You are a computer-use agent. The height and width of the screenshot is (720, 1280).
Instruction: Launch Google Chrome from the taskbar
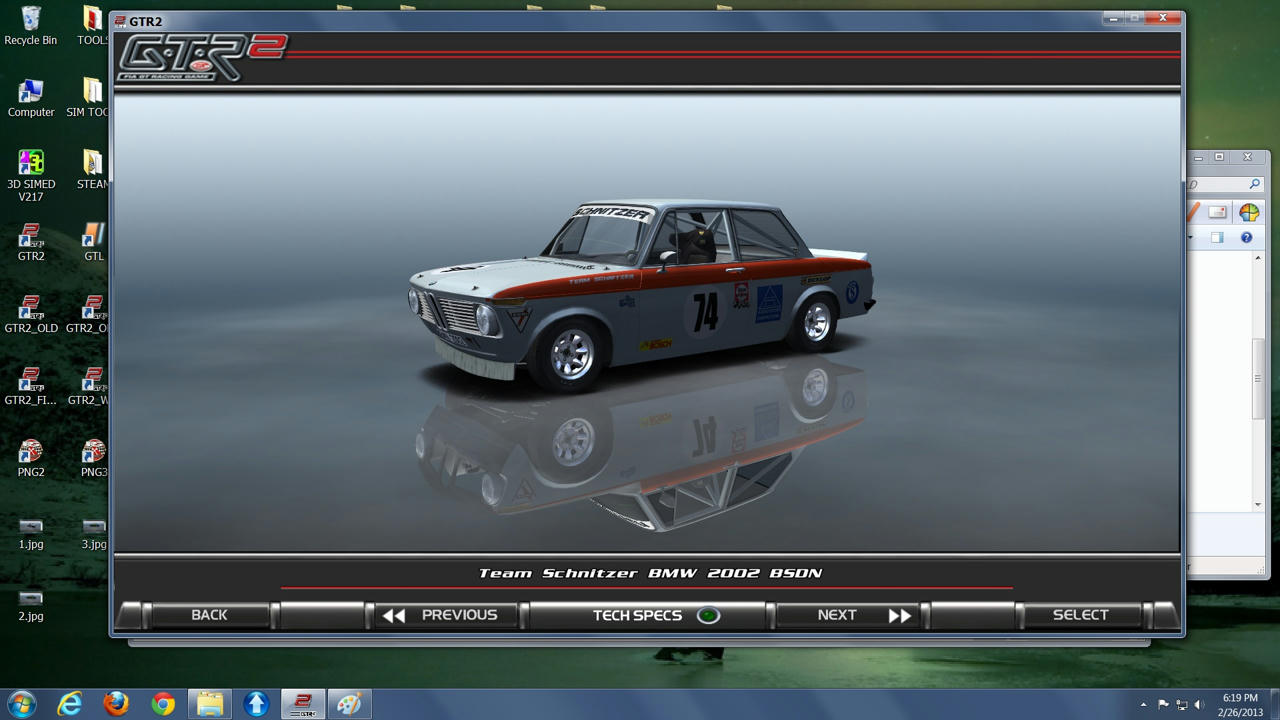163,704
